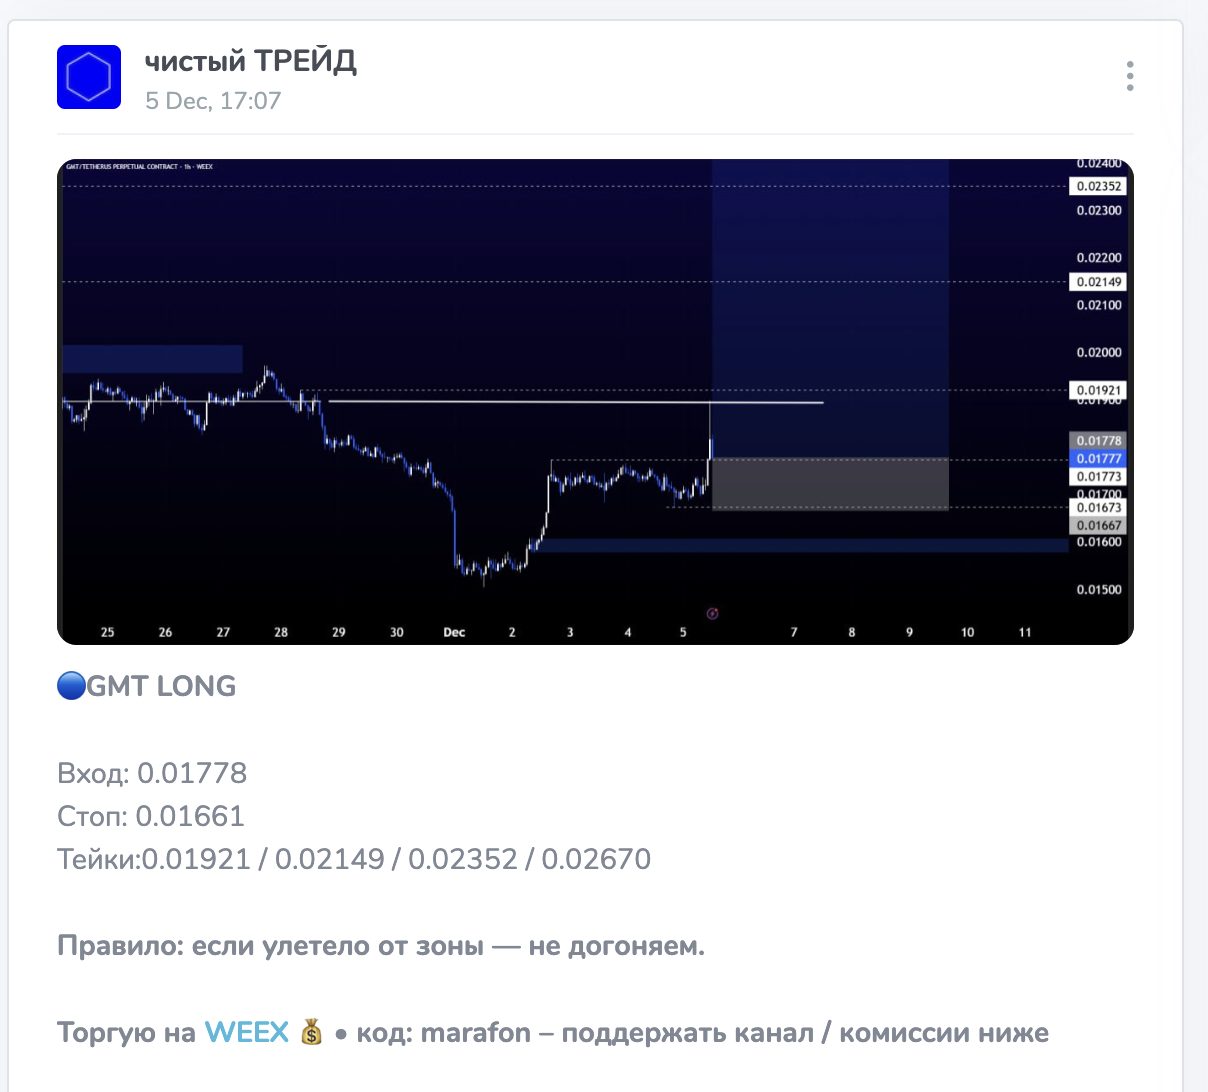1208x1092 pixels.
Task: Click the grey 0.01778 entry price tag
Action: pos(1096,440)
